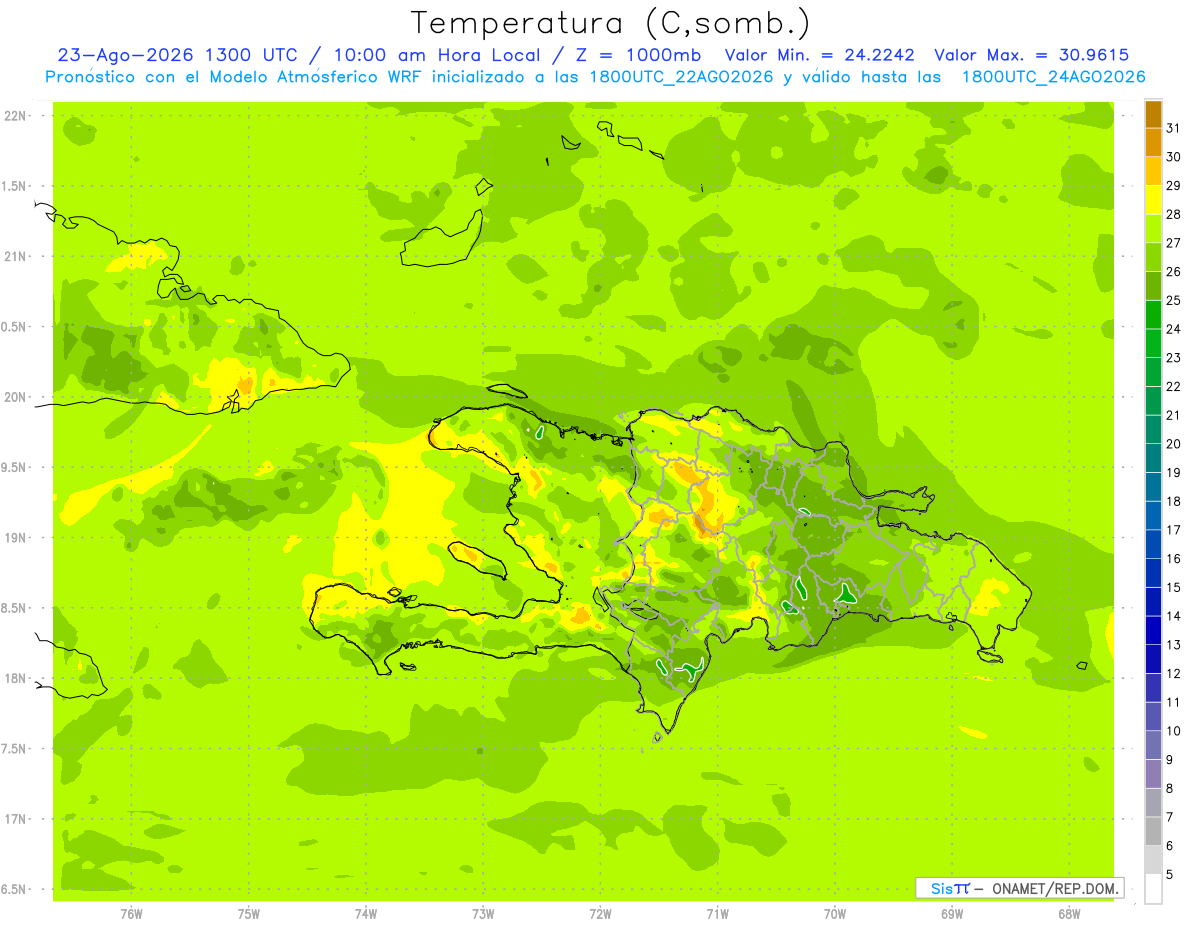The image size is (1200, 927).
Task: Click the legend value "26"
Action: tap(1174, 271)
